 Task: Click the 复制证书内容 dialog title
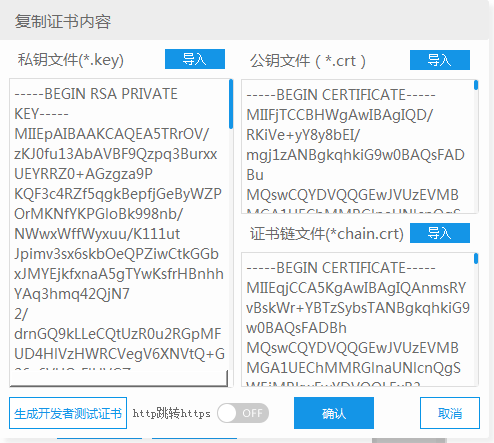click(63, 22)
